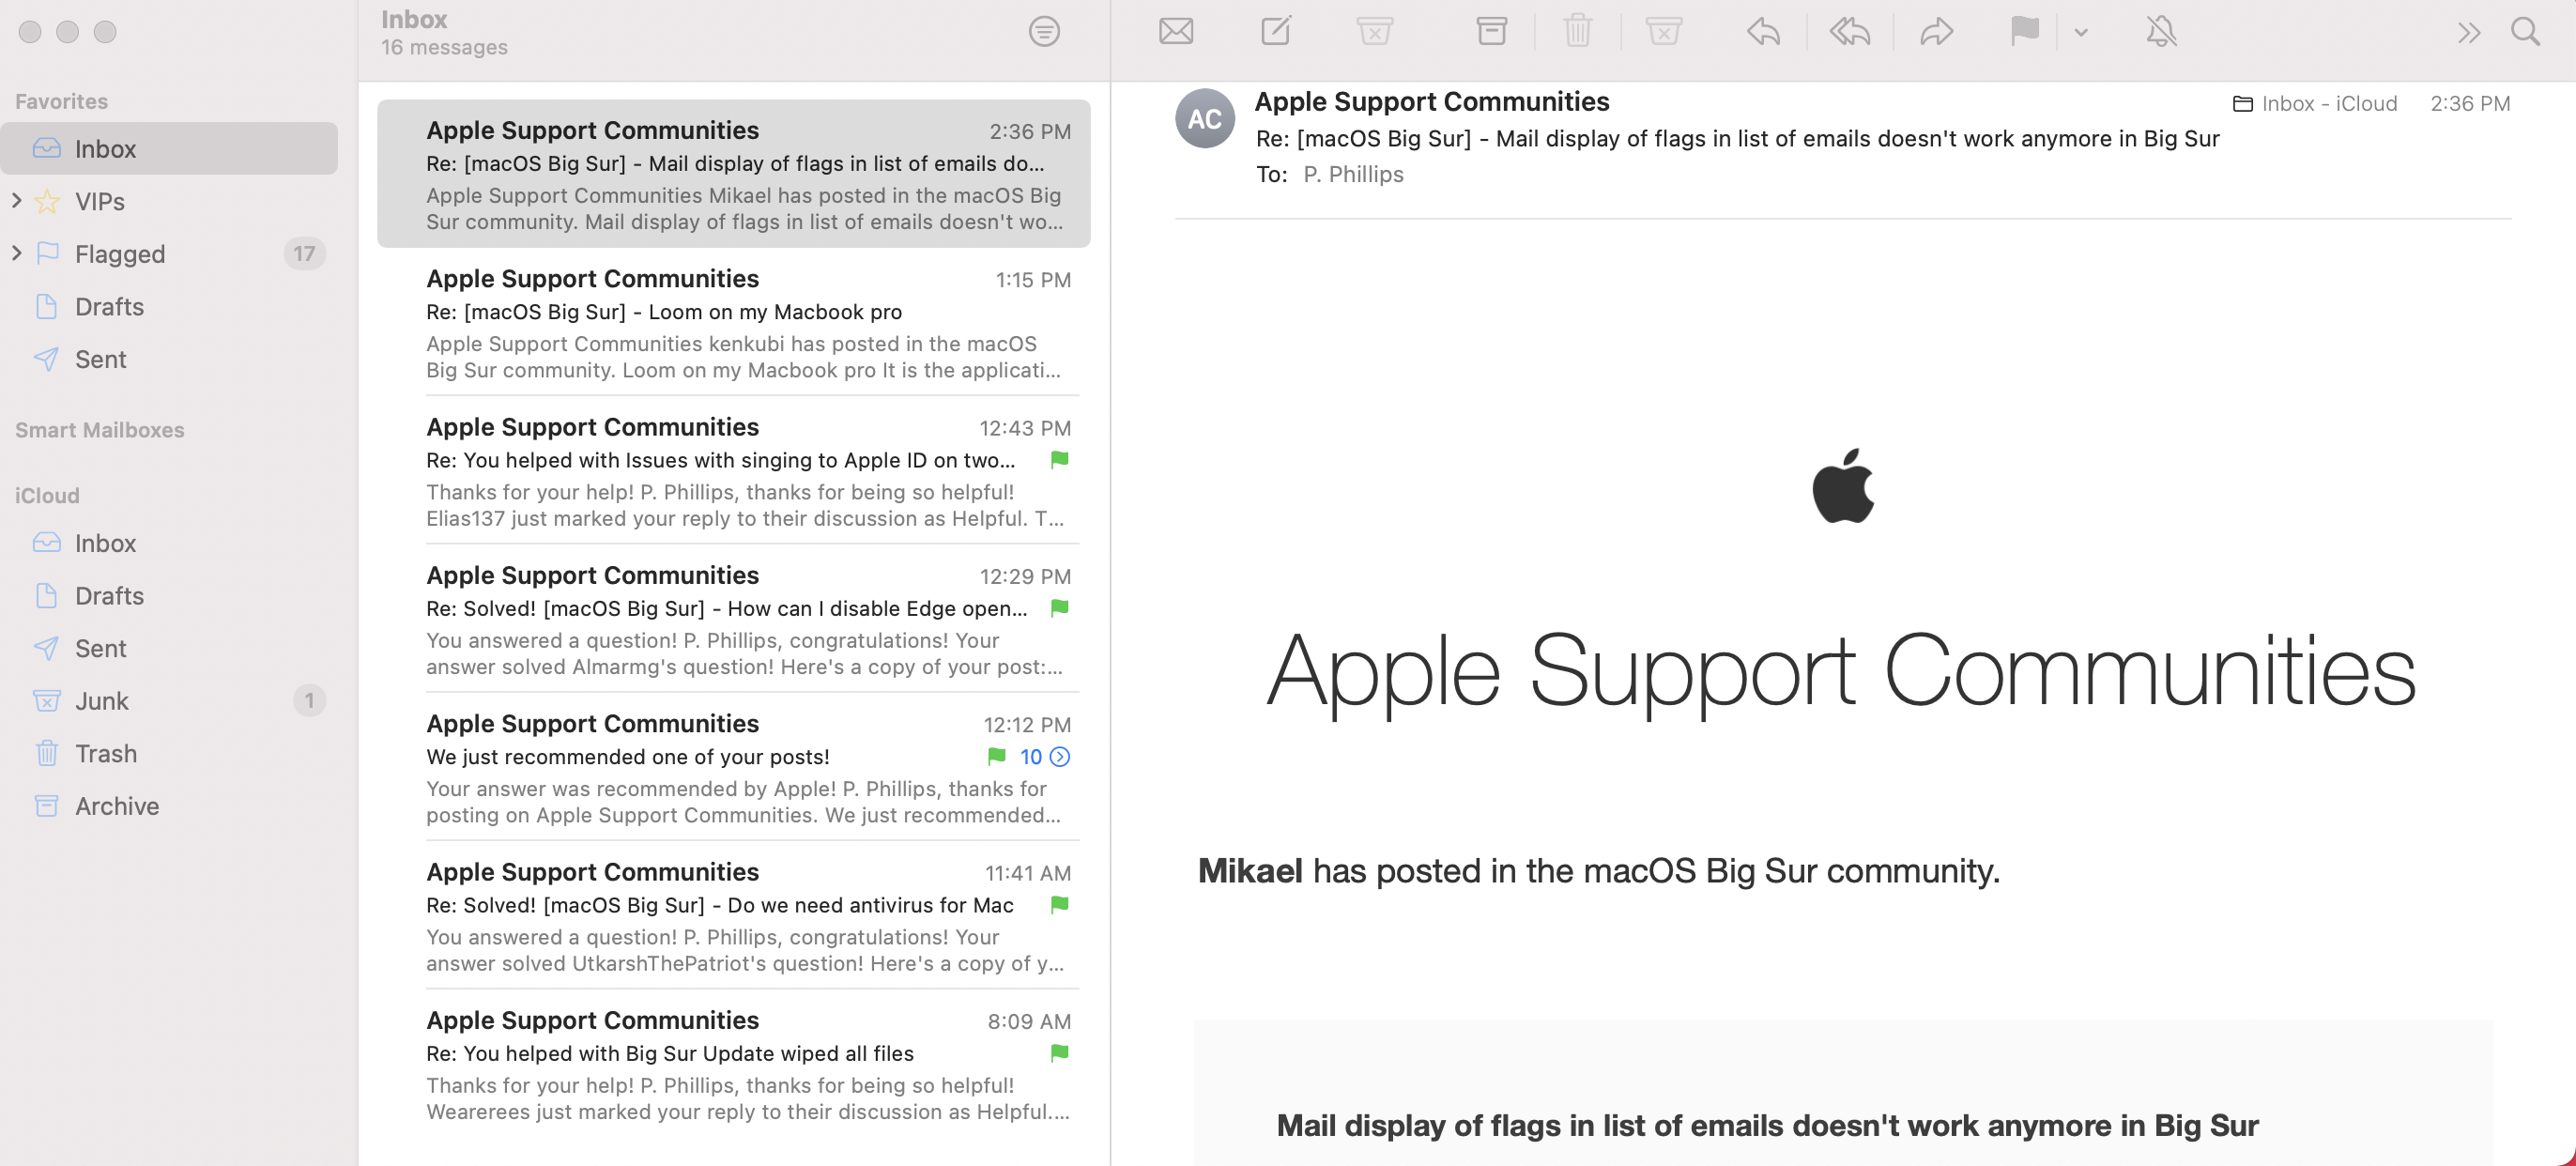The image size is (2576, 1166).
Task: Forward the selected message
Action: [1936, 32]
